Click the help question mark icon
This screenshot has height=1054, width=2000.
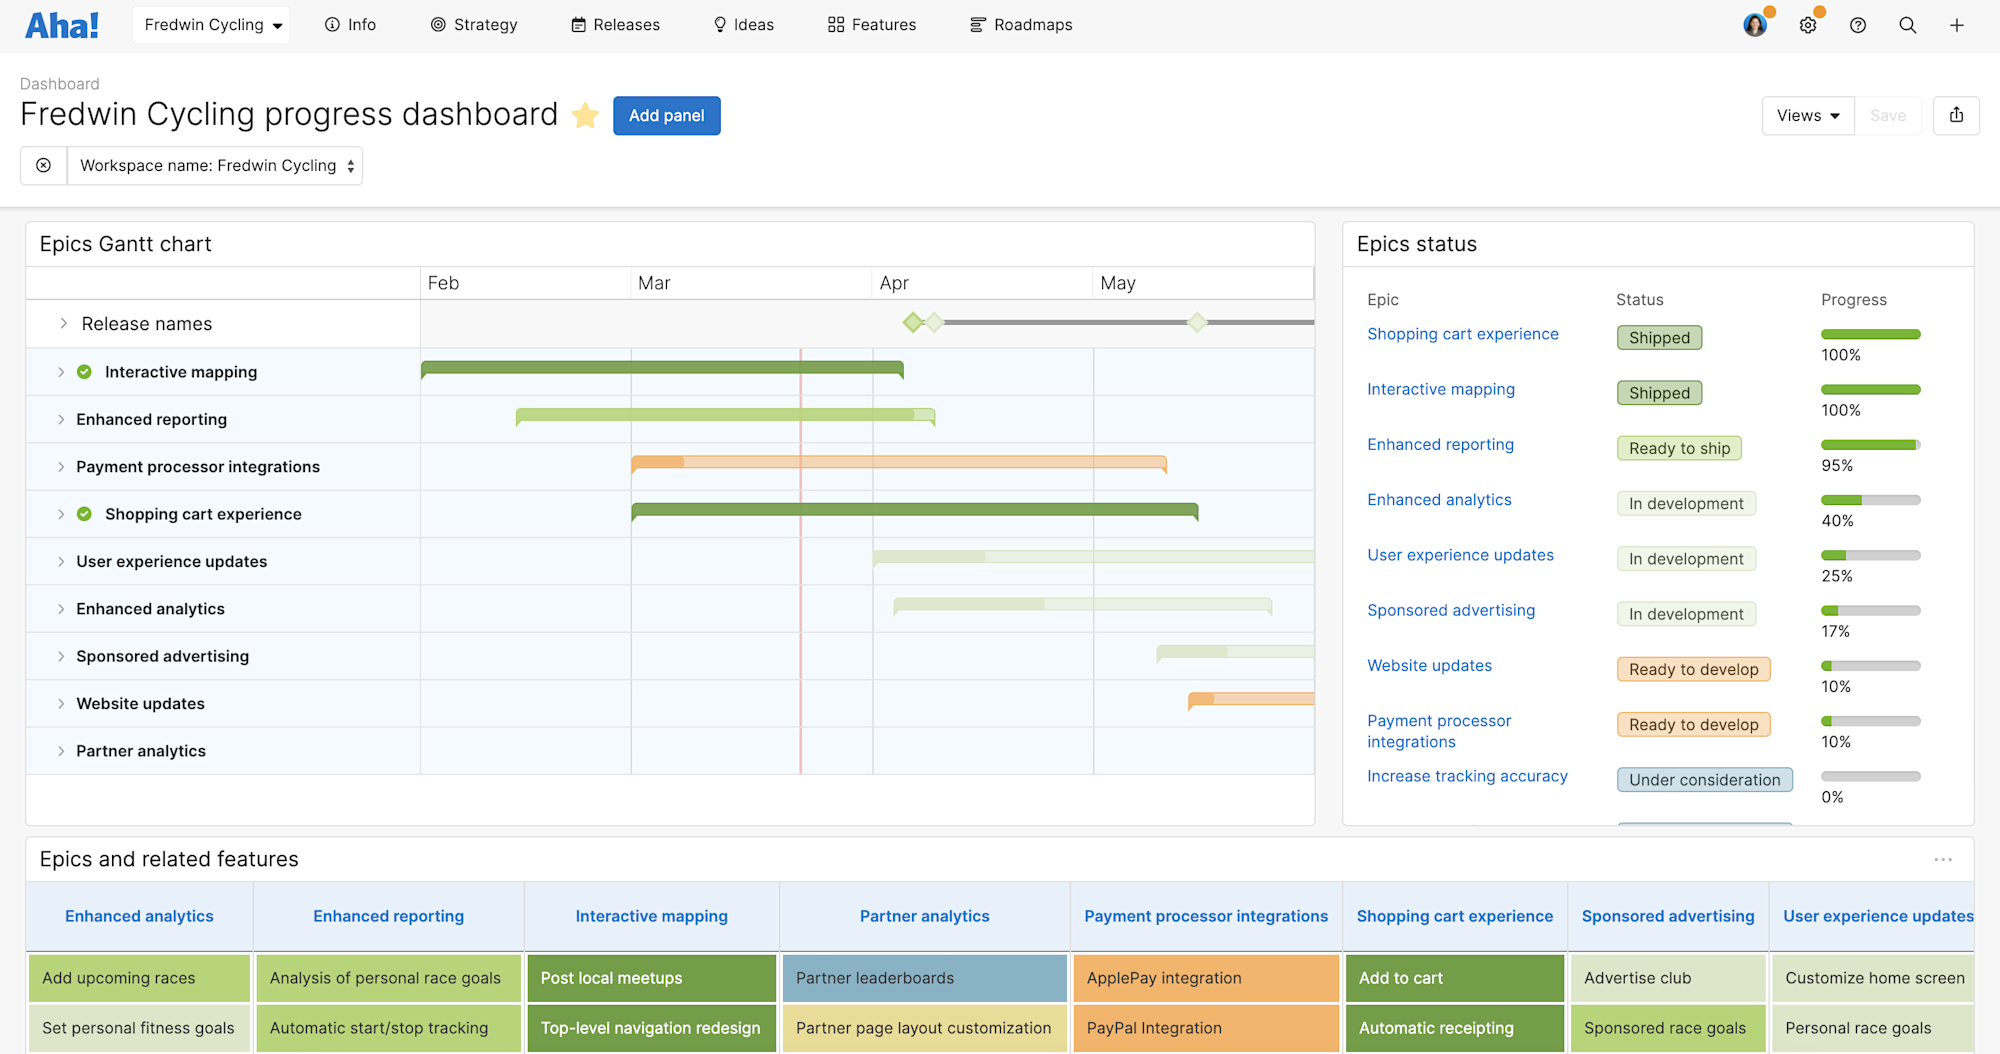(x=1858, y=25)
